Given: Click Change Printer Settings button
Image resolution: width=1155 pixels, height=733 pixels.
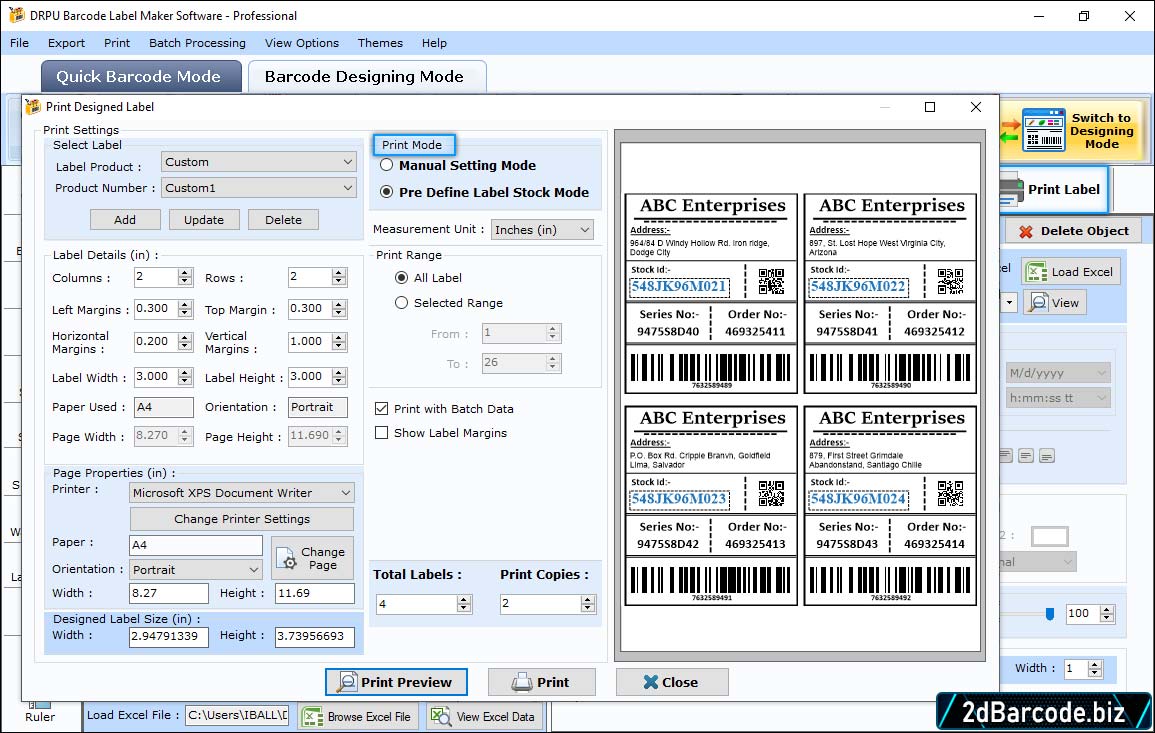Looking at the screenshot, I should pos(242,519).
